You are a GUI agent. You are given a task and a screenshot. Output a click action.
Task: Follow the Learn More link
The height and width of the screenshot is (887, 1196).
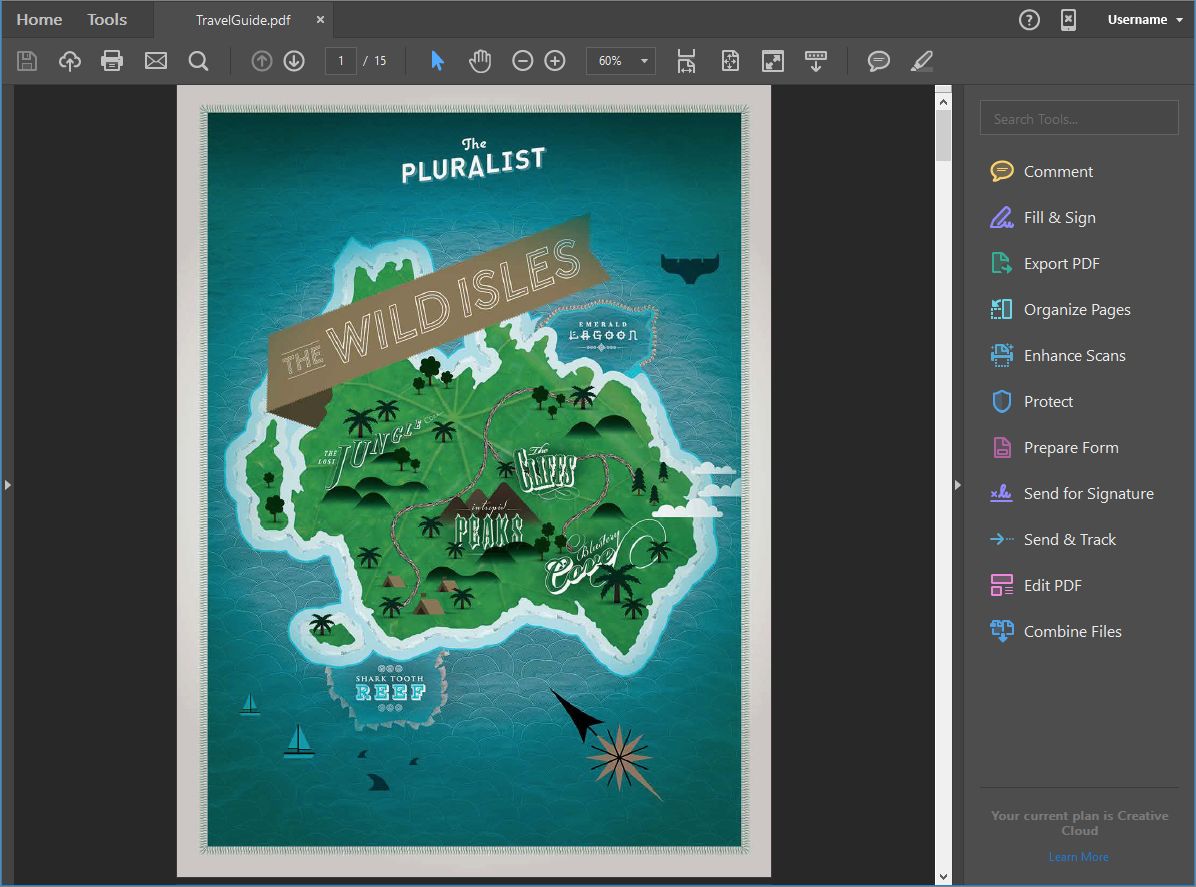(1078, 857)
